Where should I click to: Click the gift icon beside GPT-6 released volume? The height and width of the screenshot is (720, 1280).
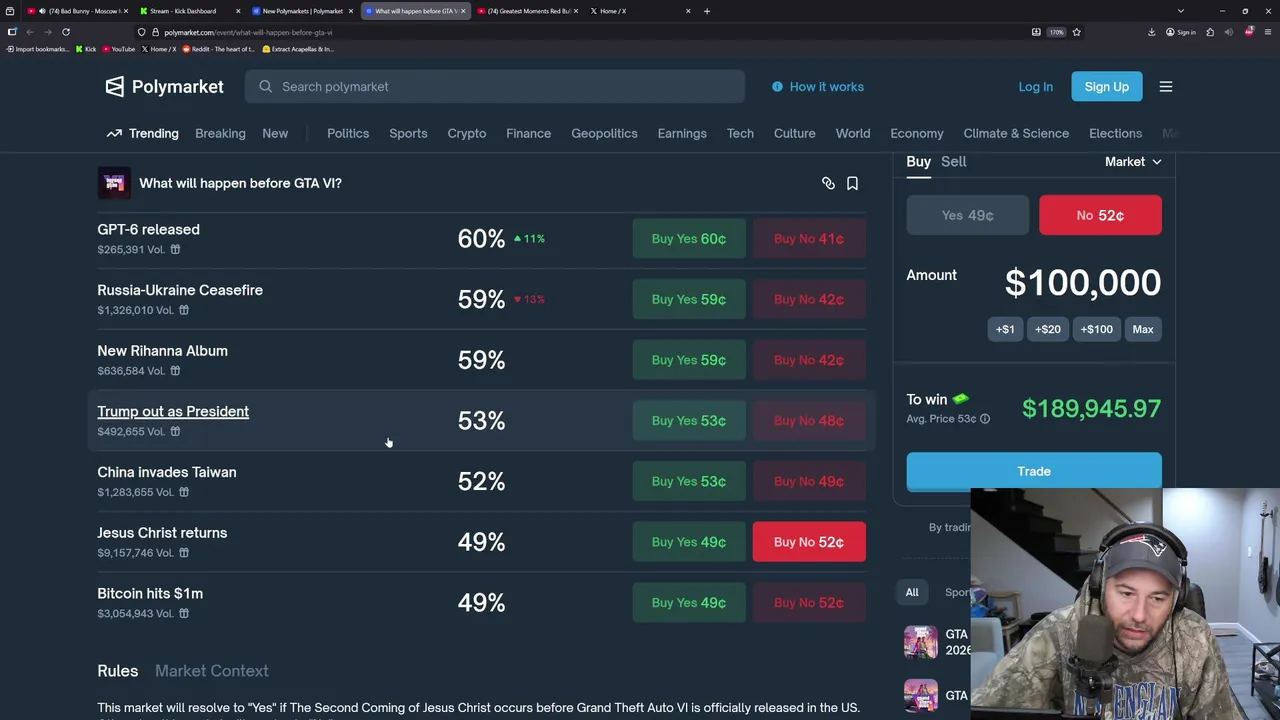point(175,249)
